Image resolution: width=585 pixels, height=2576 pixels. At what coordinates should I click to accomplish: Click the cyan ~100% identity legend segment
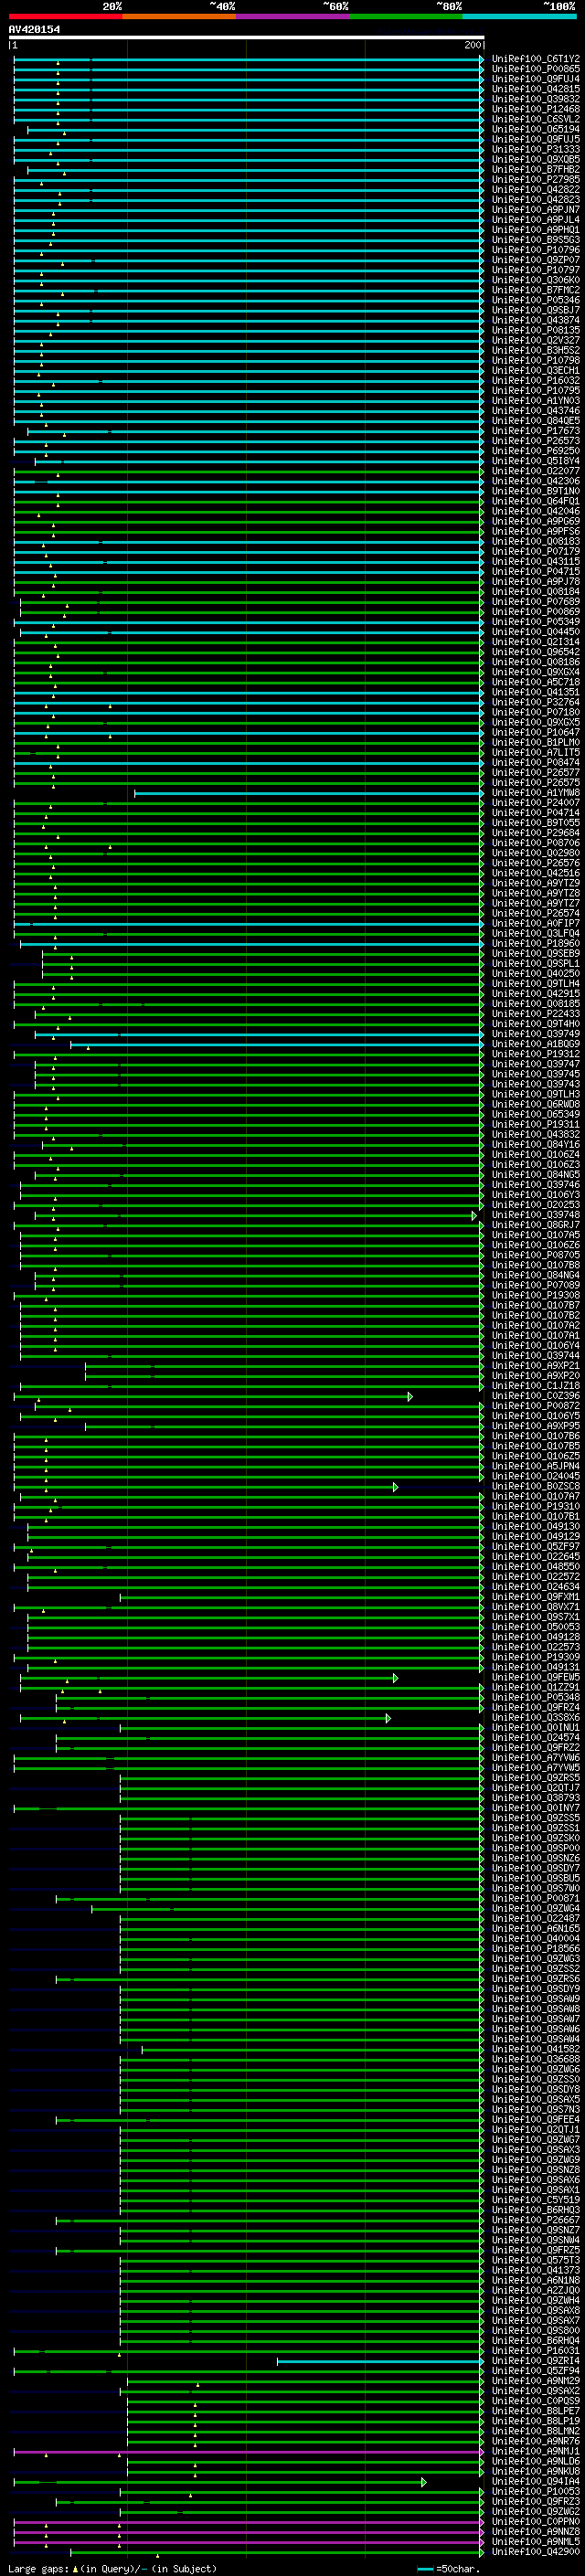(519, 16)
